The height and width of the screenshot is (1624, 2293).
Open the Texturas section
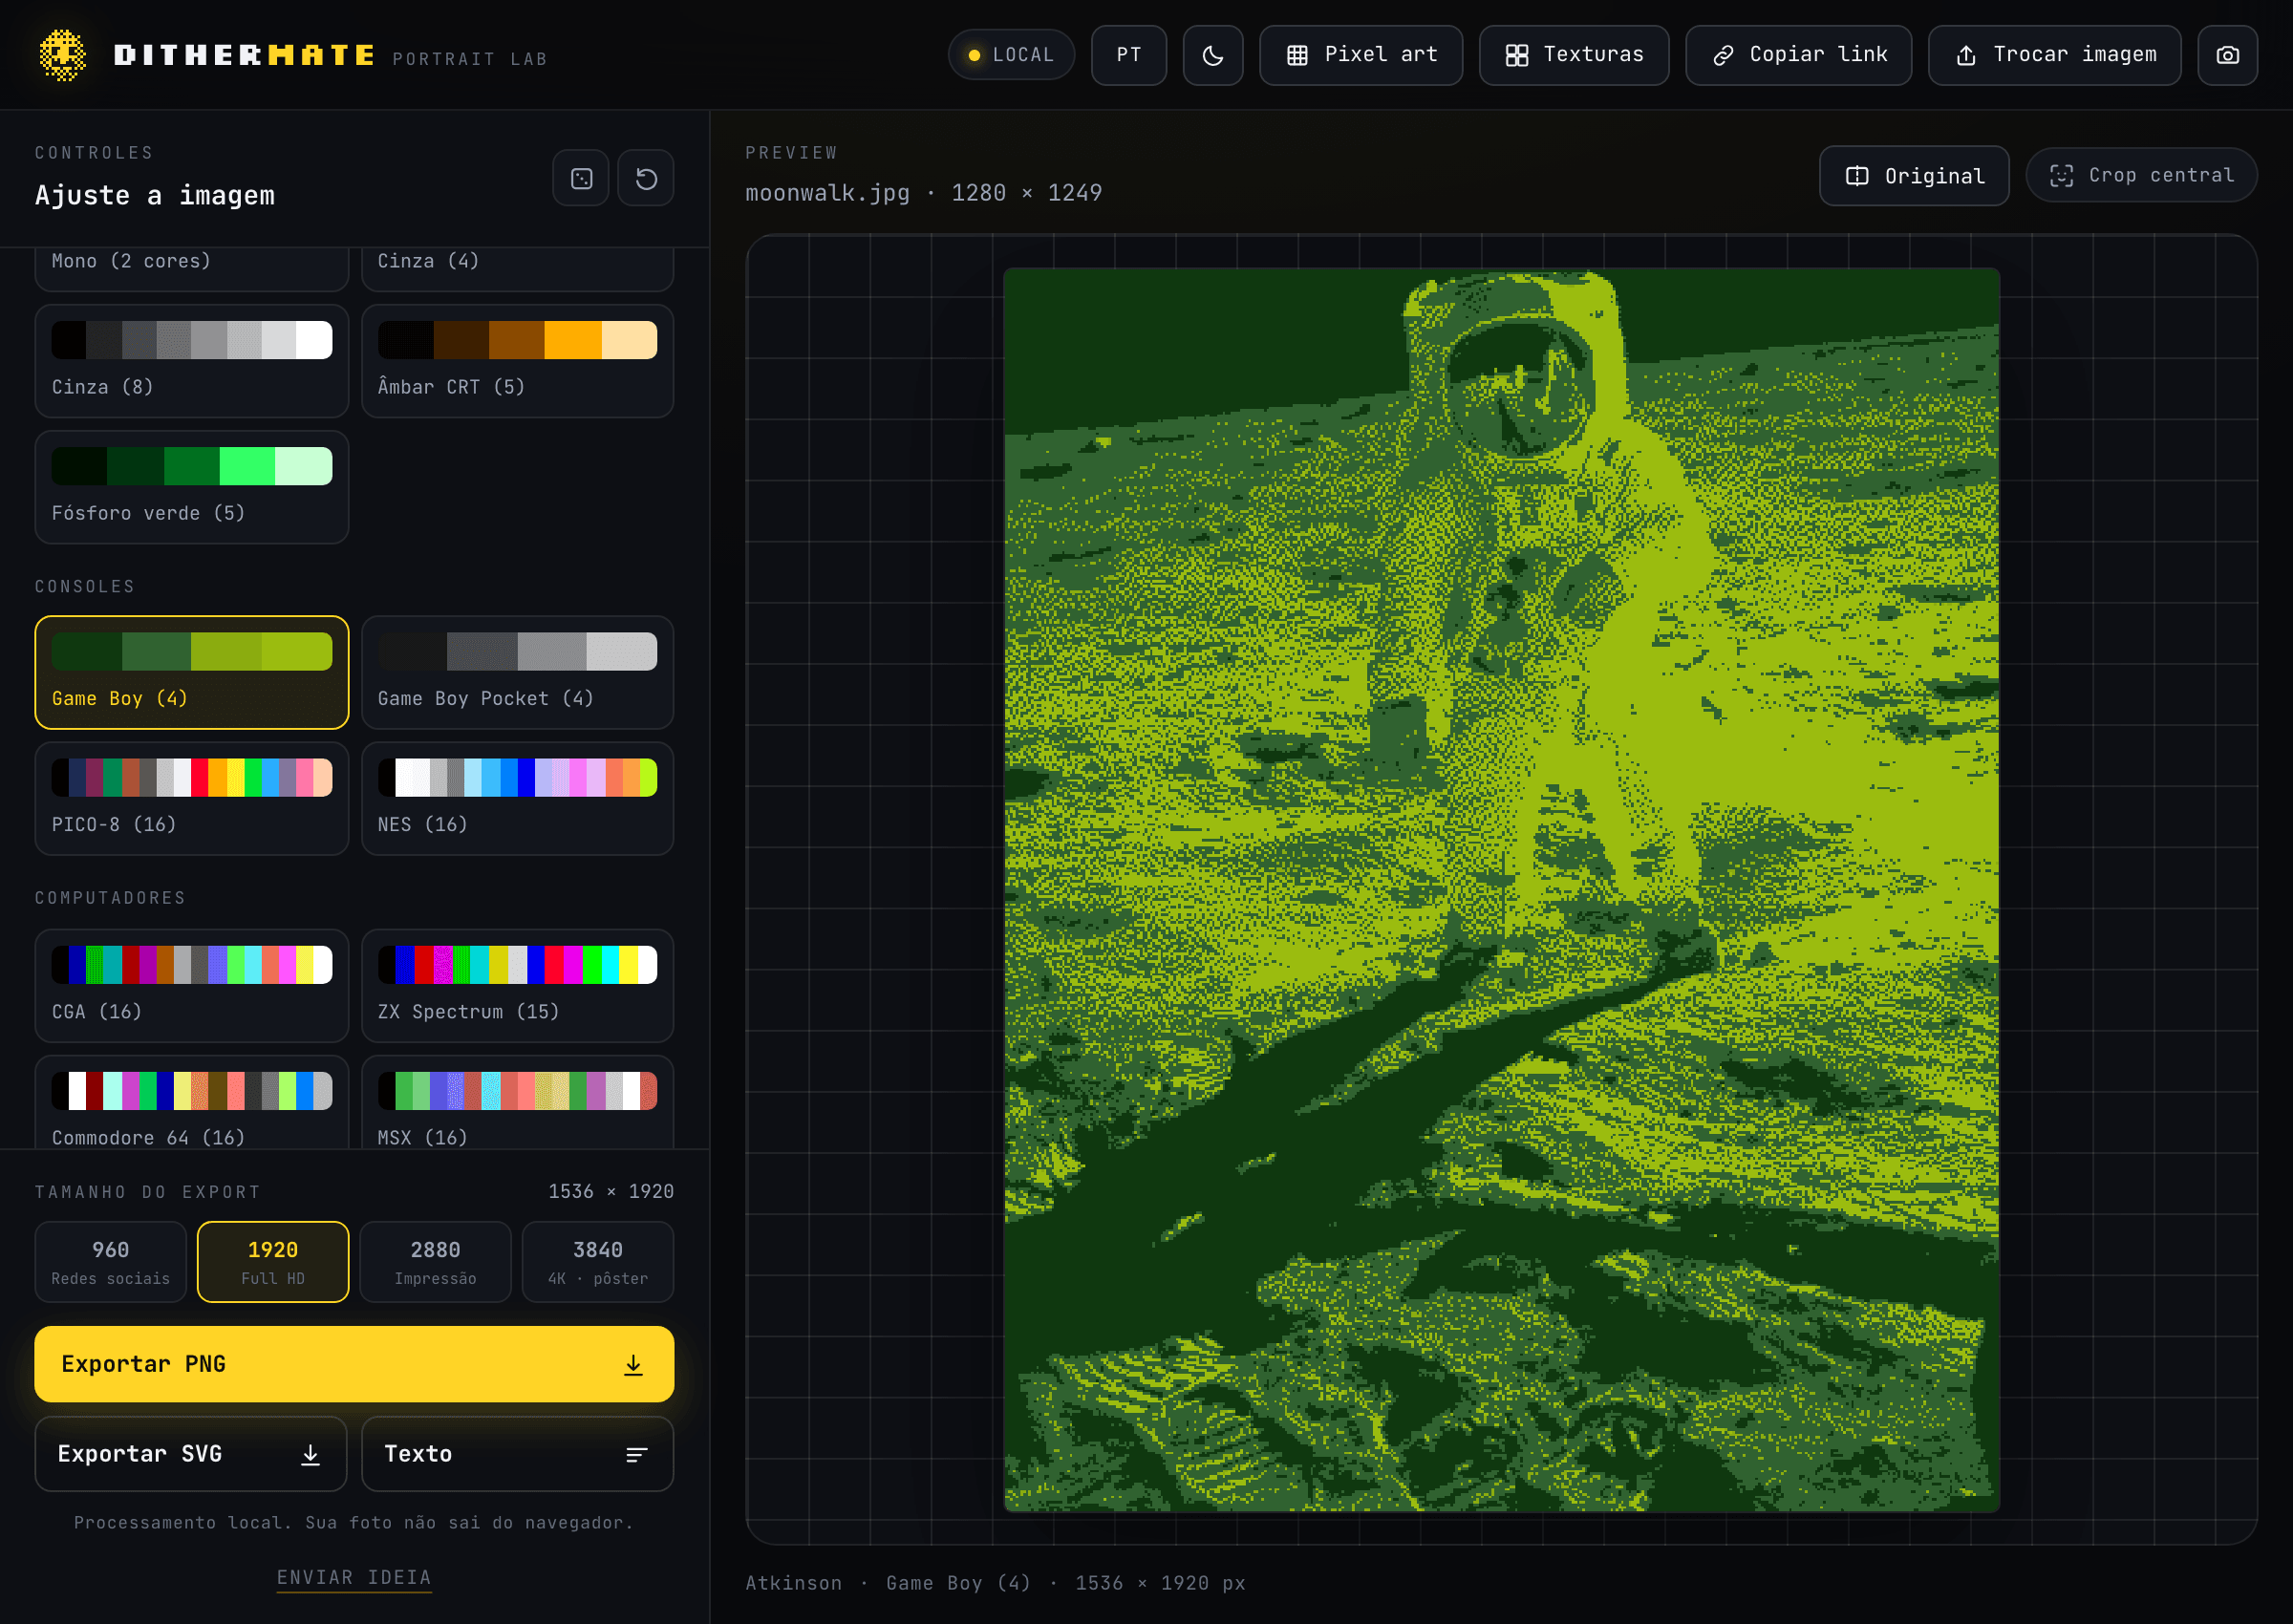pyautogui.click(x=1574, y=55)
